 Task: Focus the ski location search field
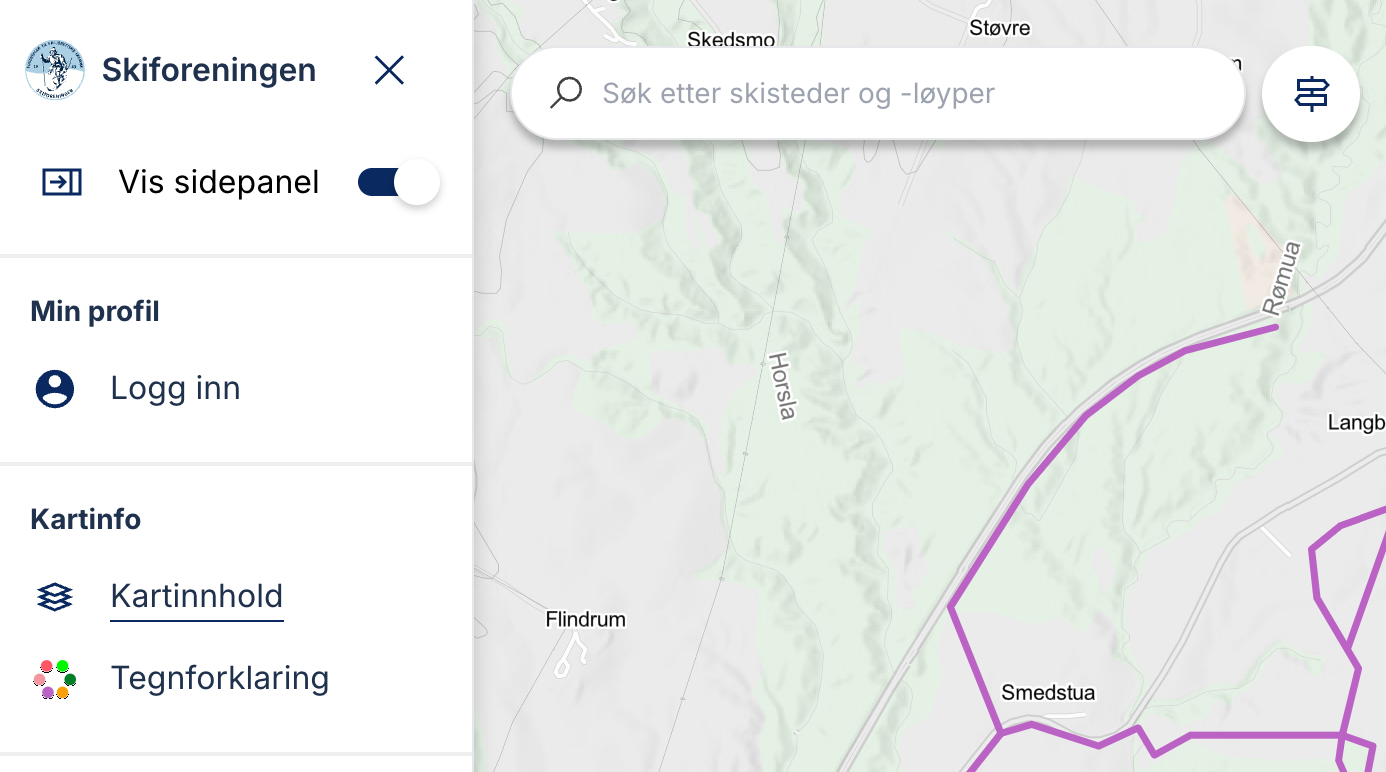pyautogui.click(x=880, y=93)
